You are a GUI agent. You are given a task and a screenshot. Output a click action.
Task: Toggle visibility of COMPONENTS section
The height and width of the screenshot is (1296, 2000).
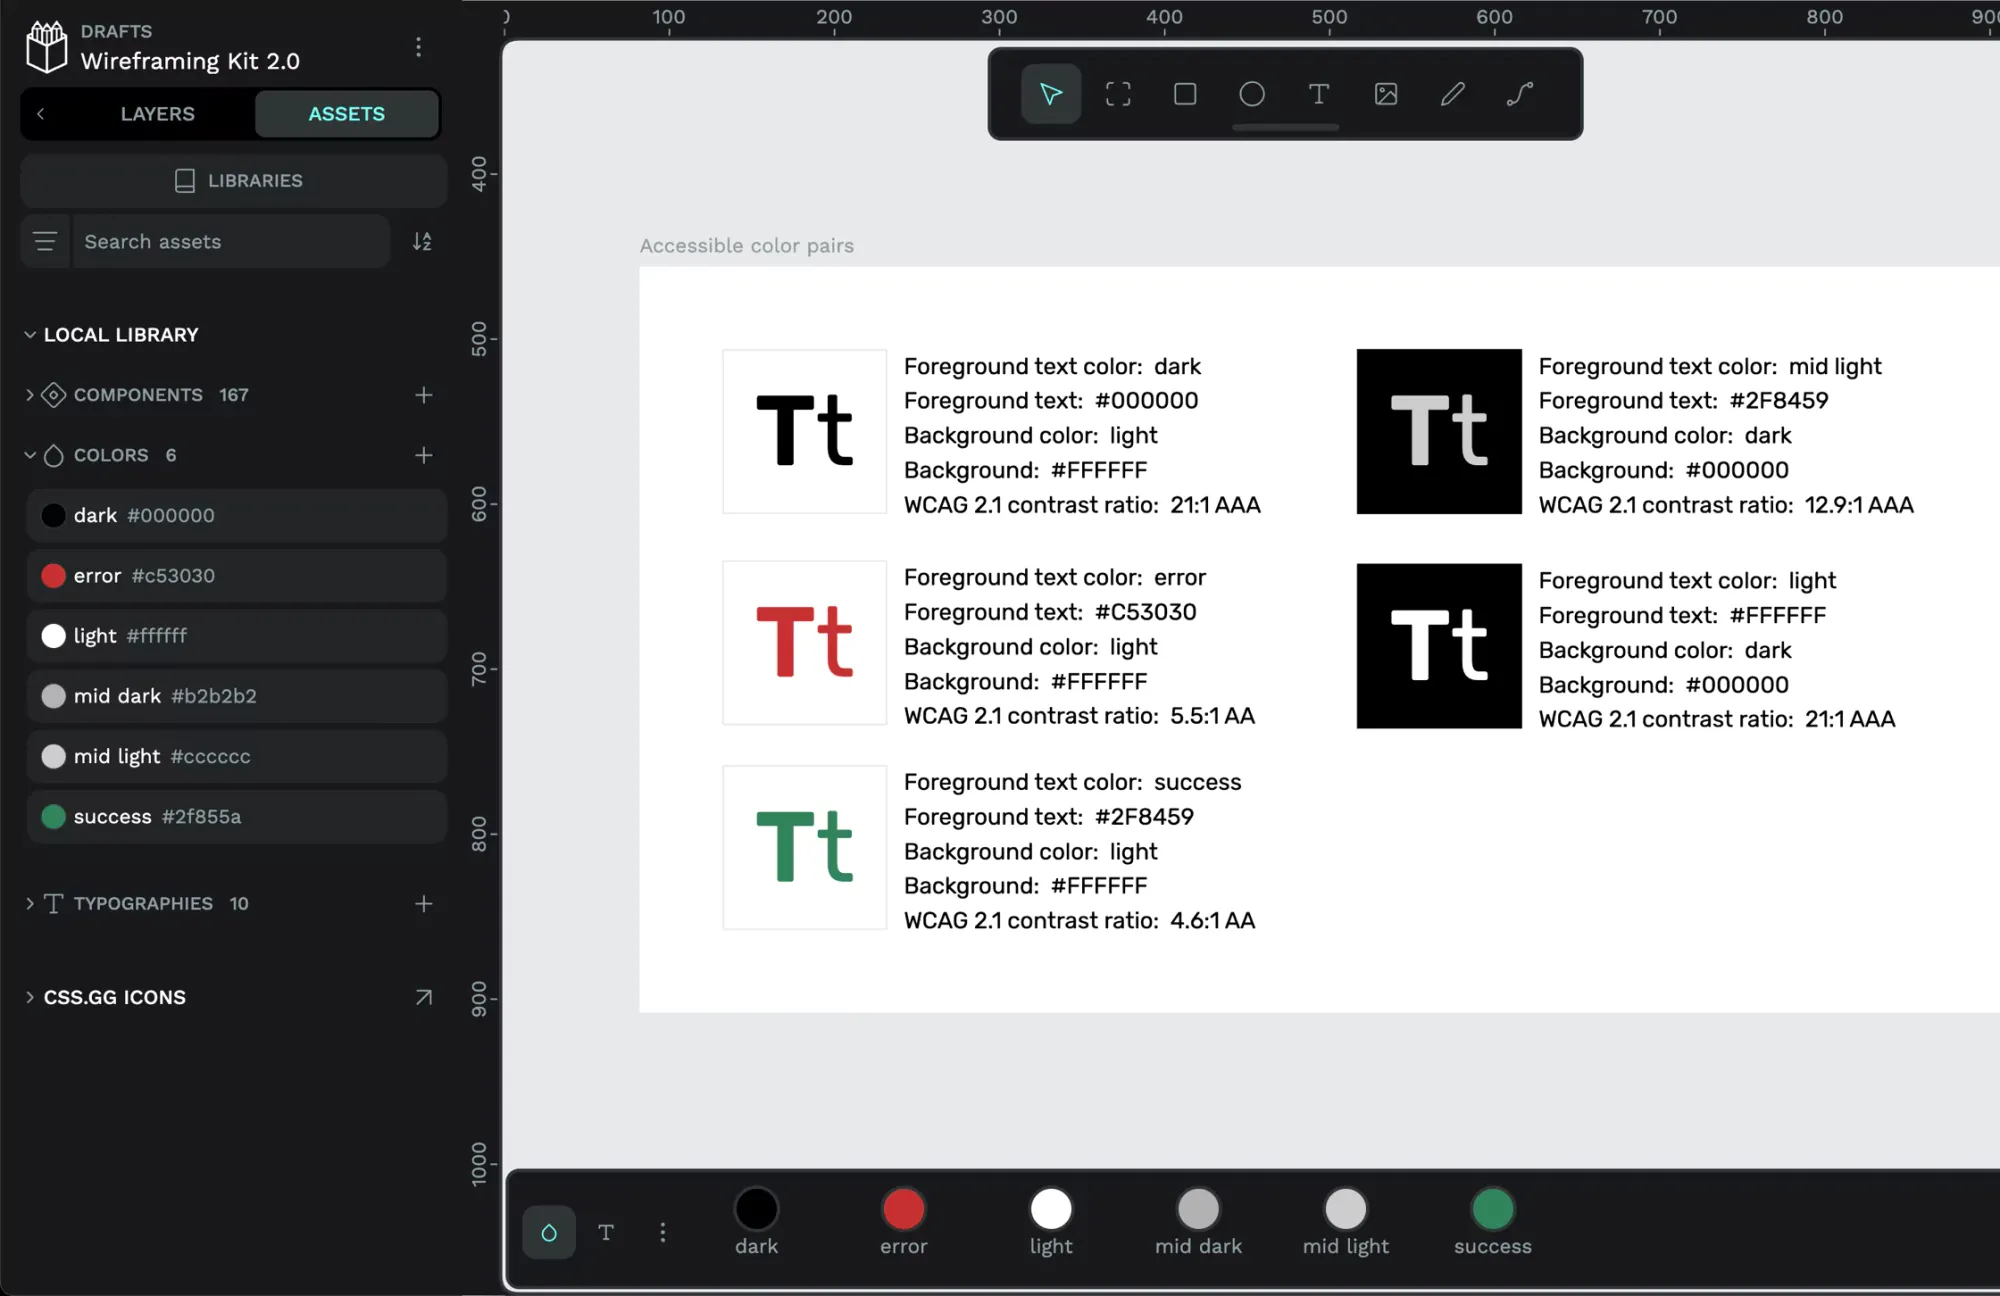31,394
